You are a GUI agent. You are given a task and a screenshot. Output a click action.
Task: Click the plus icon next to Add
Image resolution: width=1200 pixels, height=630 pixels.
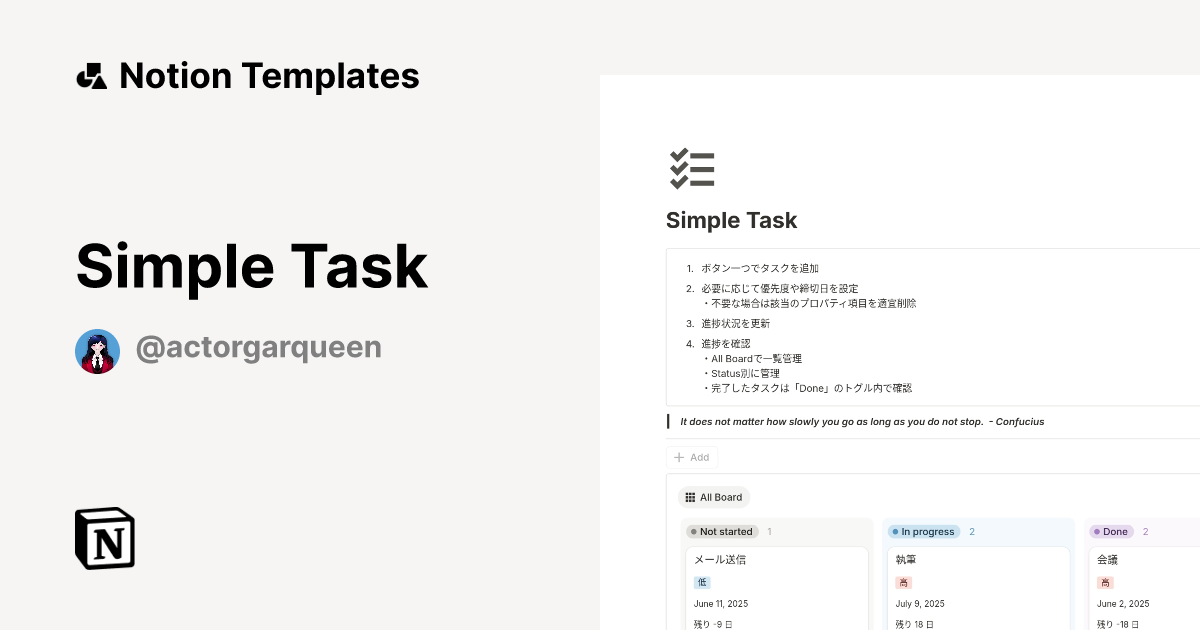679,457
